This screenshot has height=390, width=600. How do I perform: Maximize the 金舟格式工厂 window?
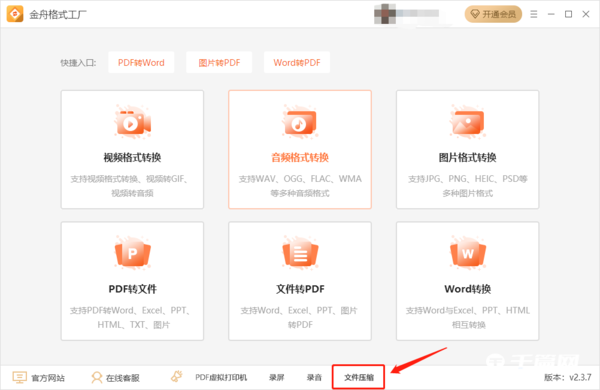click(569, 14)
